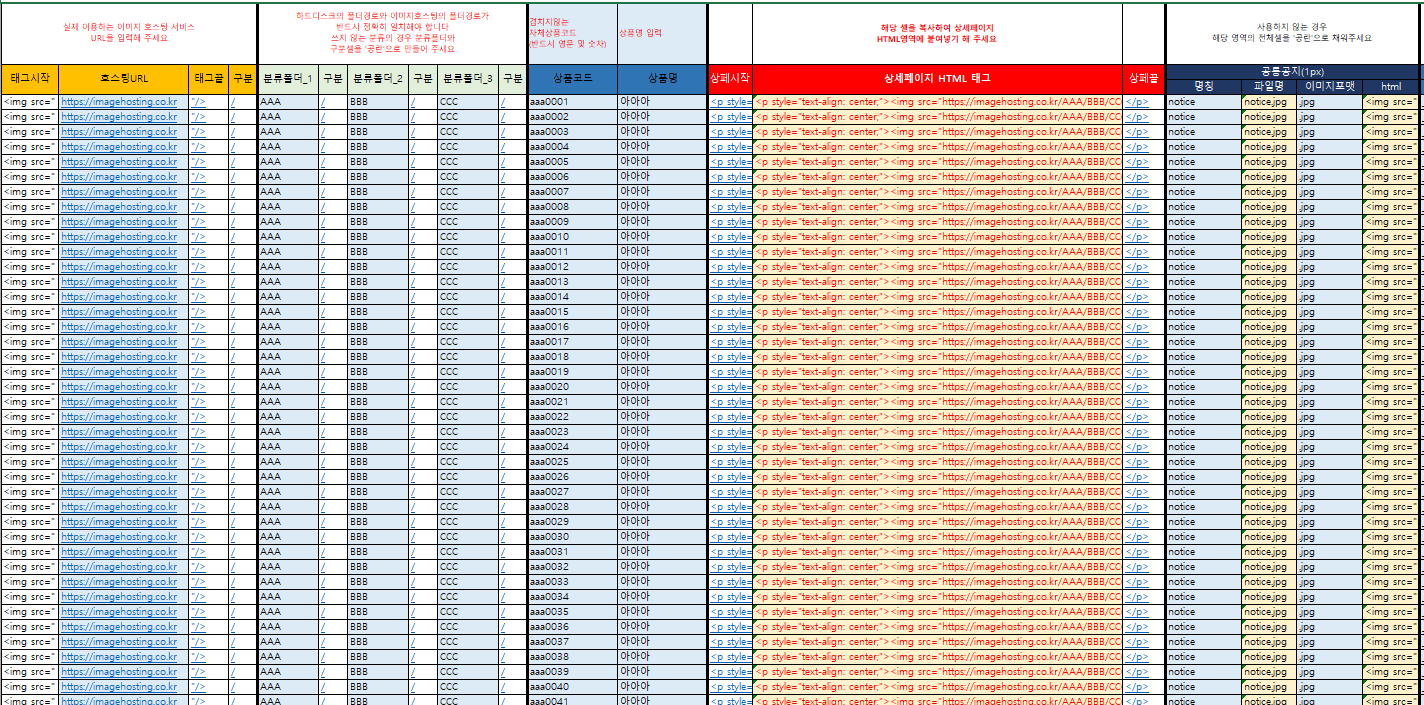The height and width of the screenshot is (705, 1424).
Task: Click the 아아아 name cell in row aaa0029
Action: pyautogui.click(x=662, y=522)
